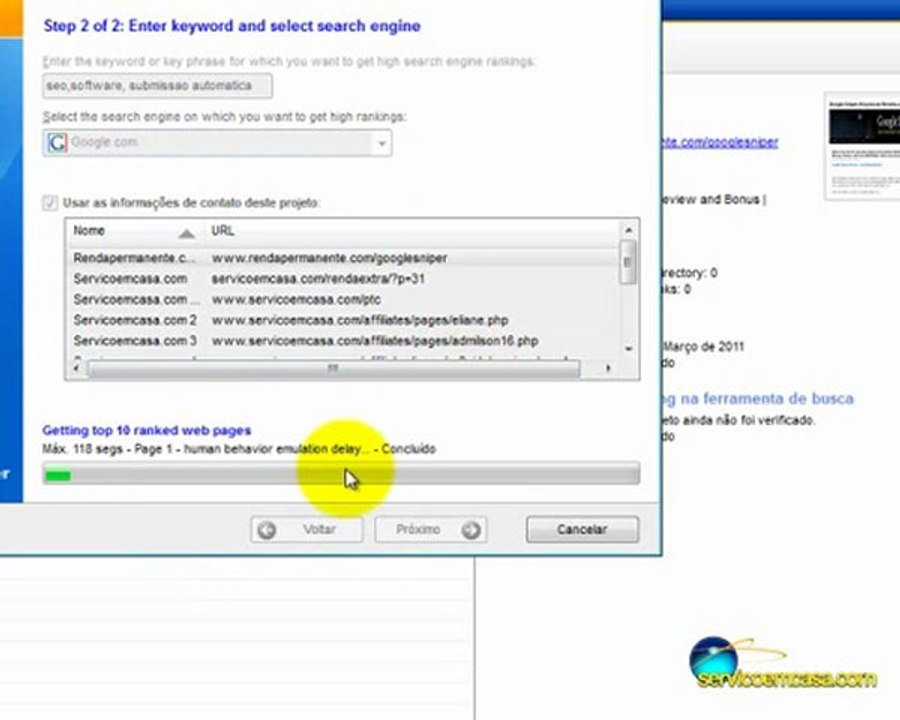The width and height of the screenshot is (900, 720).
Task: Select the 'Servicoemcasa.com' row with rendaextra URL
Action: pos(130,279)
